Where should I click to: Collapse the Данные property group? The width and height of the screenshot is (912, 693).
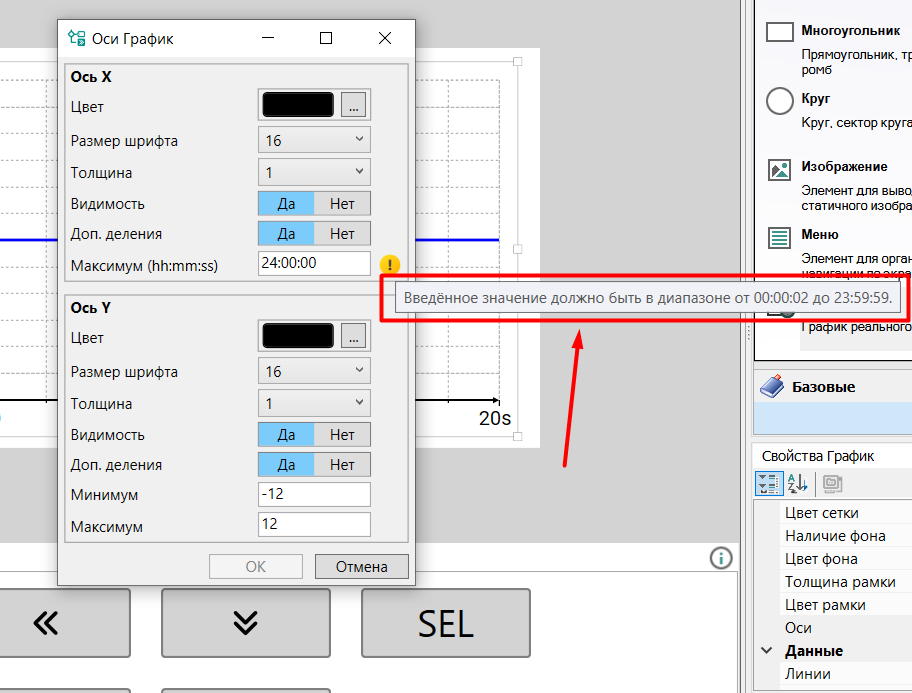click(x=767, y=651)
